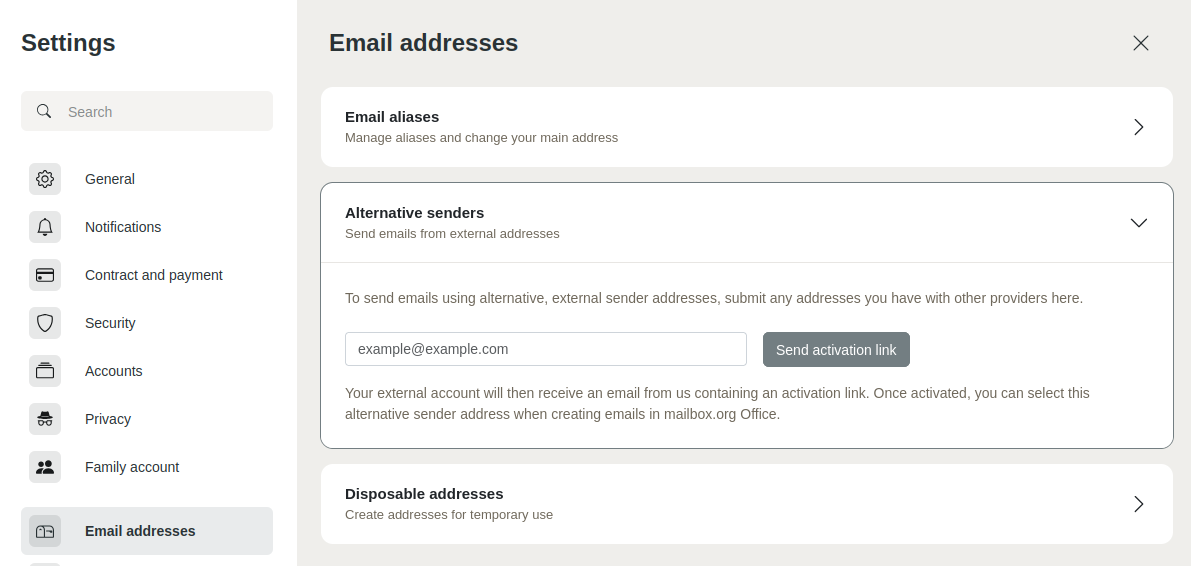Image resolution: width=1191 pixels, height=566 pixels.
Task: Collapse the Alternative senders section chevron
Action: (x=1138, y=223)
